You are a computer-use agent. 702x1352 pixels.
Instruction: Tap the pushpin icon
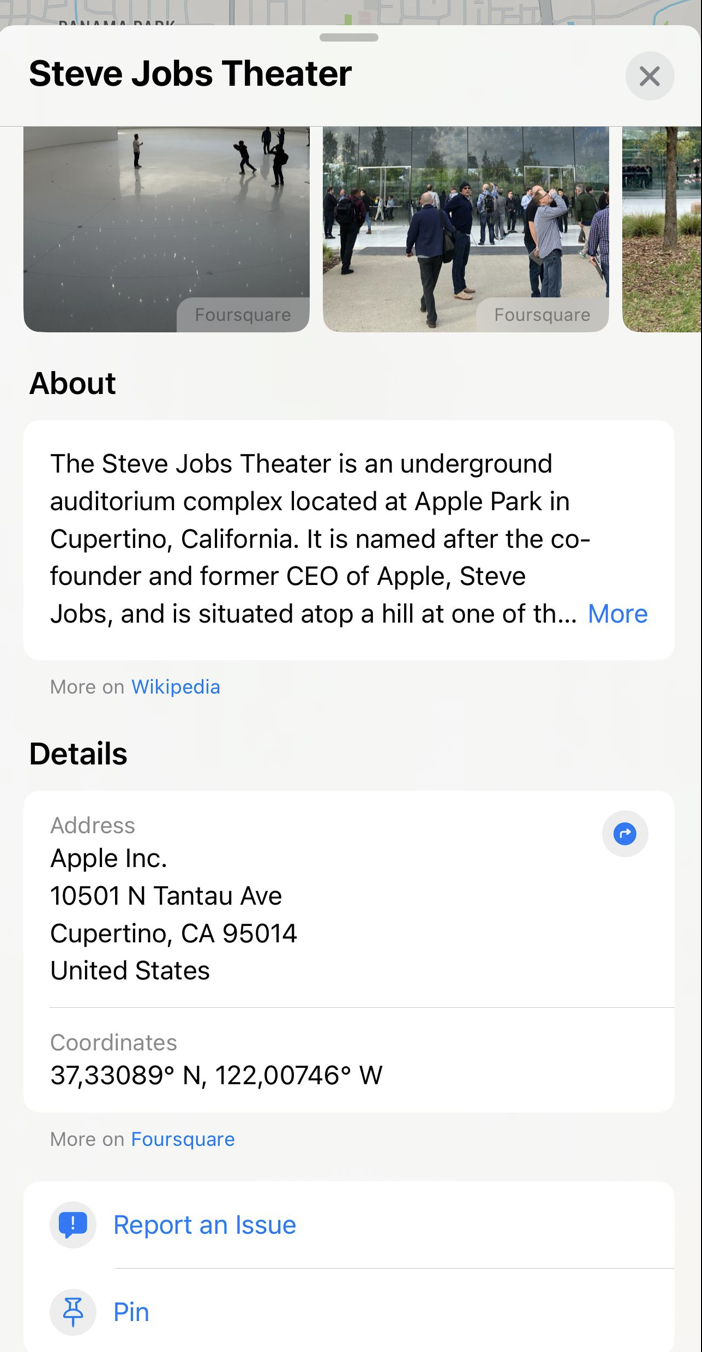point(73,1312)
